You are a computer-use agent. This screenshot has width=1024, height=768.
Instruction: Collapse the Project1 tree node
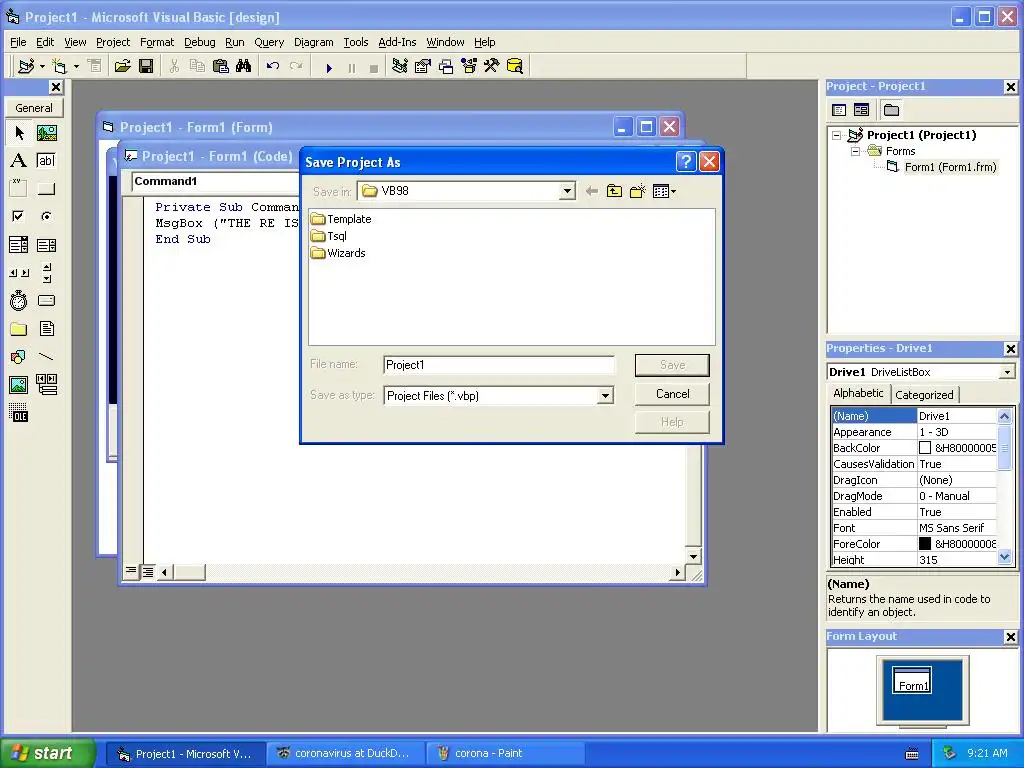pos(837,135)
